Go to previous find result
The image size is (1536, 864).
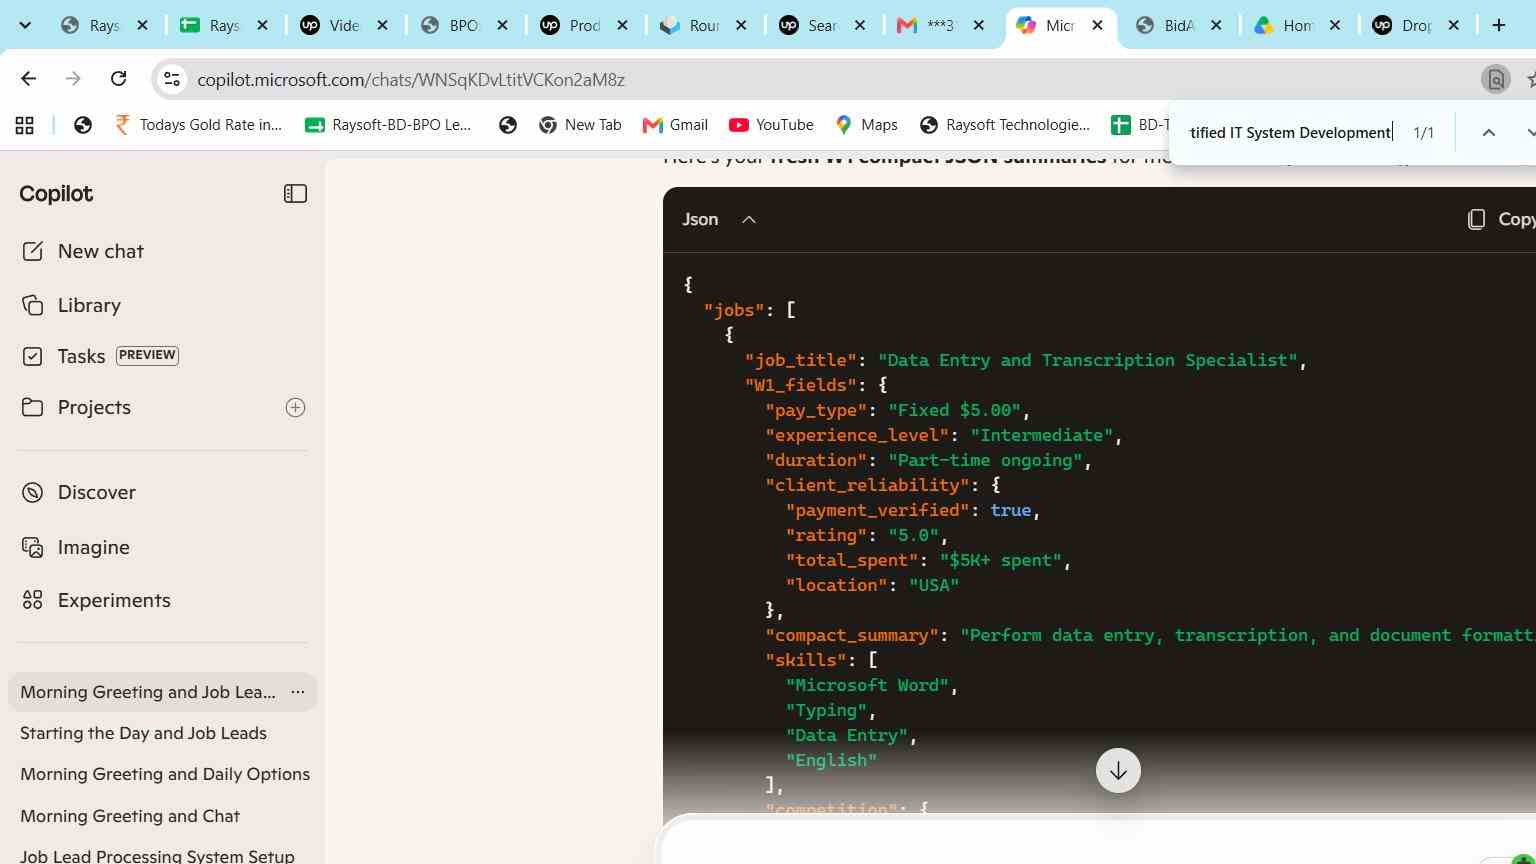tap(1488, 132)
